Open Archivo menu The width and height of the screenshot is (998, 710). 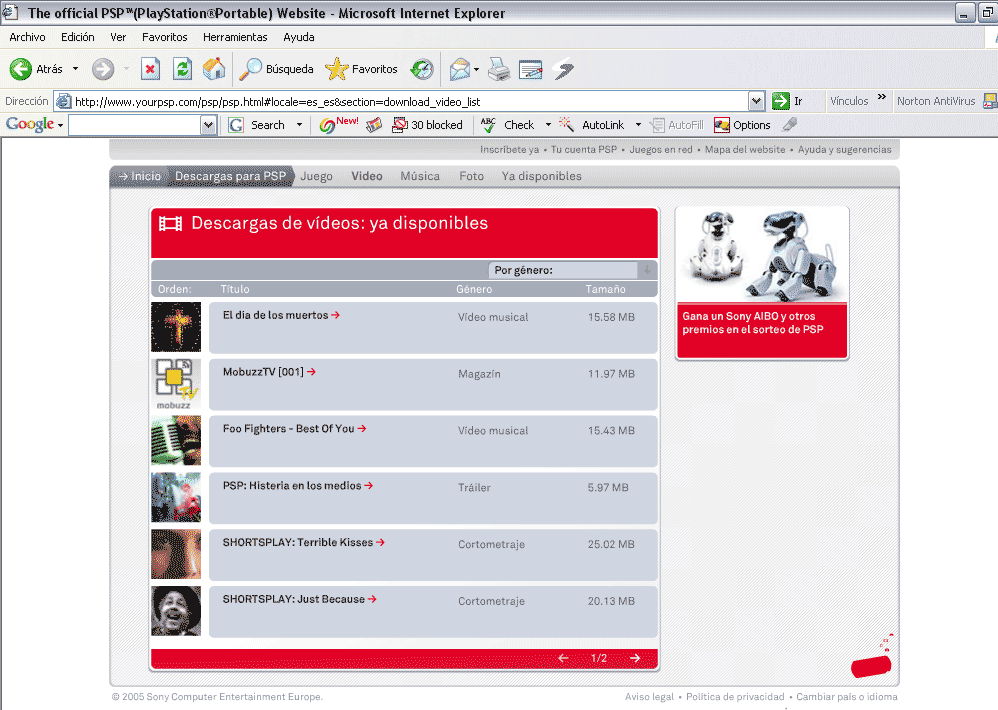[27, 37]
